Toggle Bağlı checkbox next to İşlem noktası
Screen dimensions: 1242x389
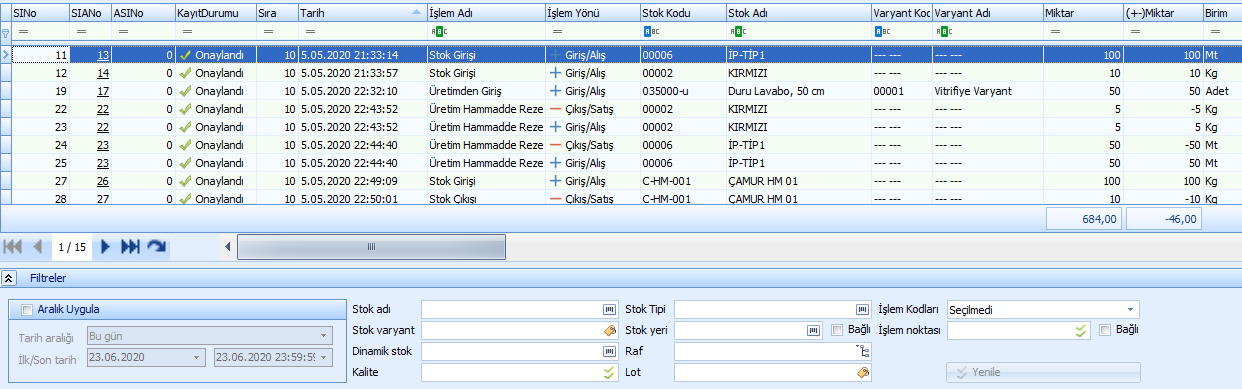1105,329
